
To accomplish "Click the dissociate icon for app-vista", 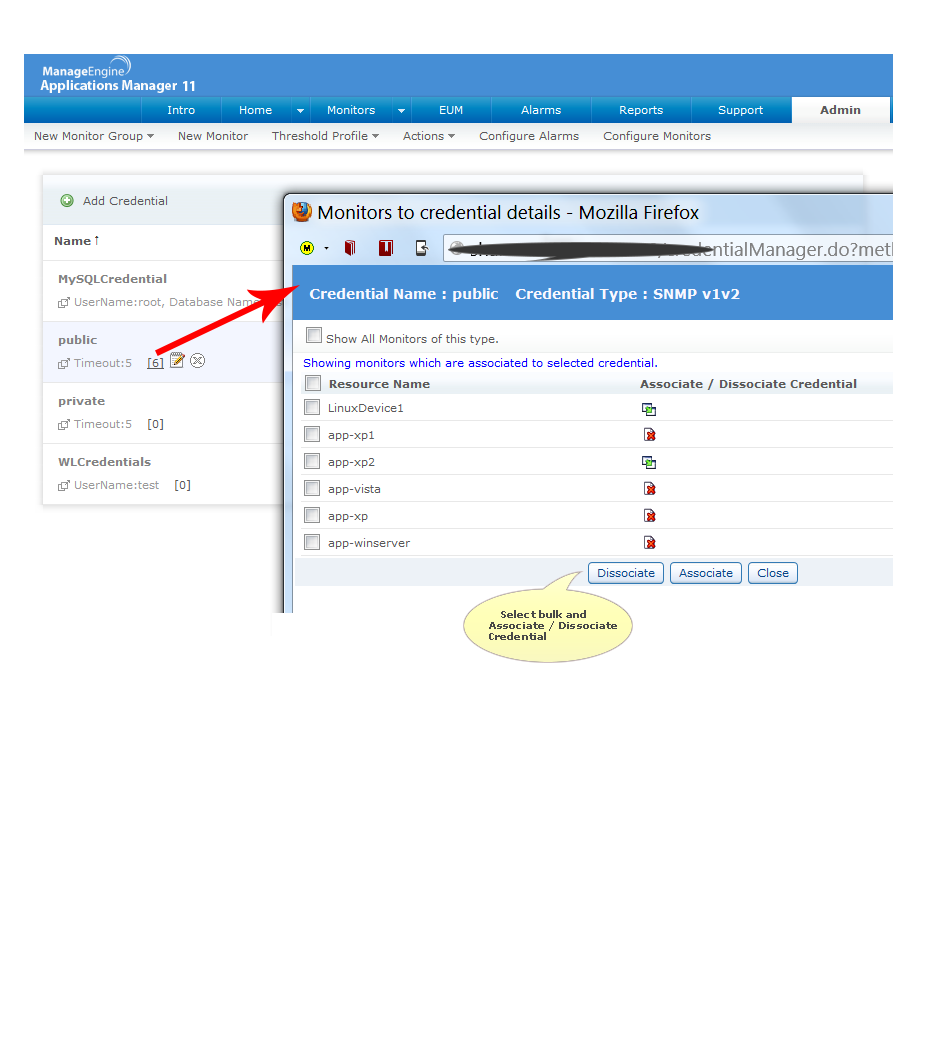I will (x=649, y=489).
